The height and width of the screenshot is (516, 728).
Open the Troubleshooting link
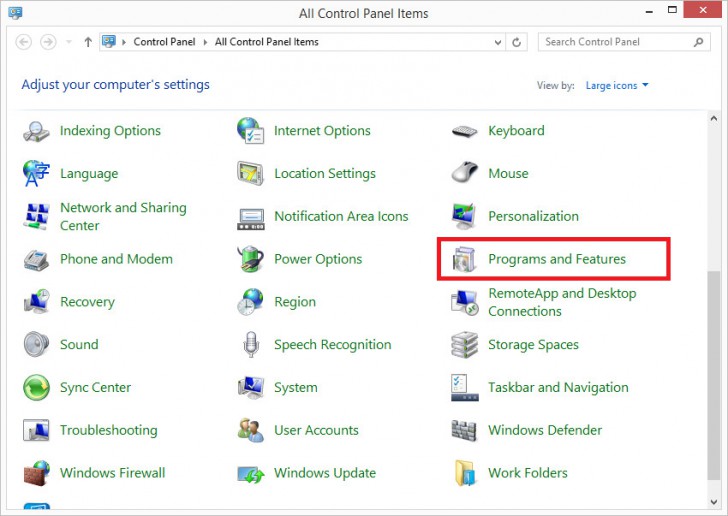[x=108, y=431]
